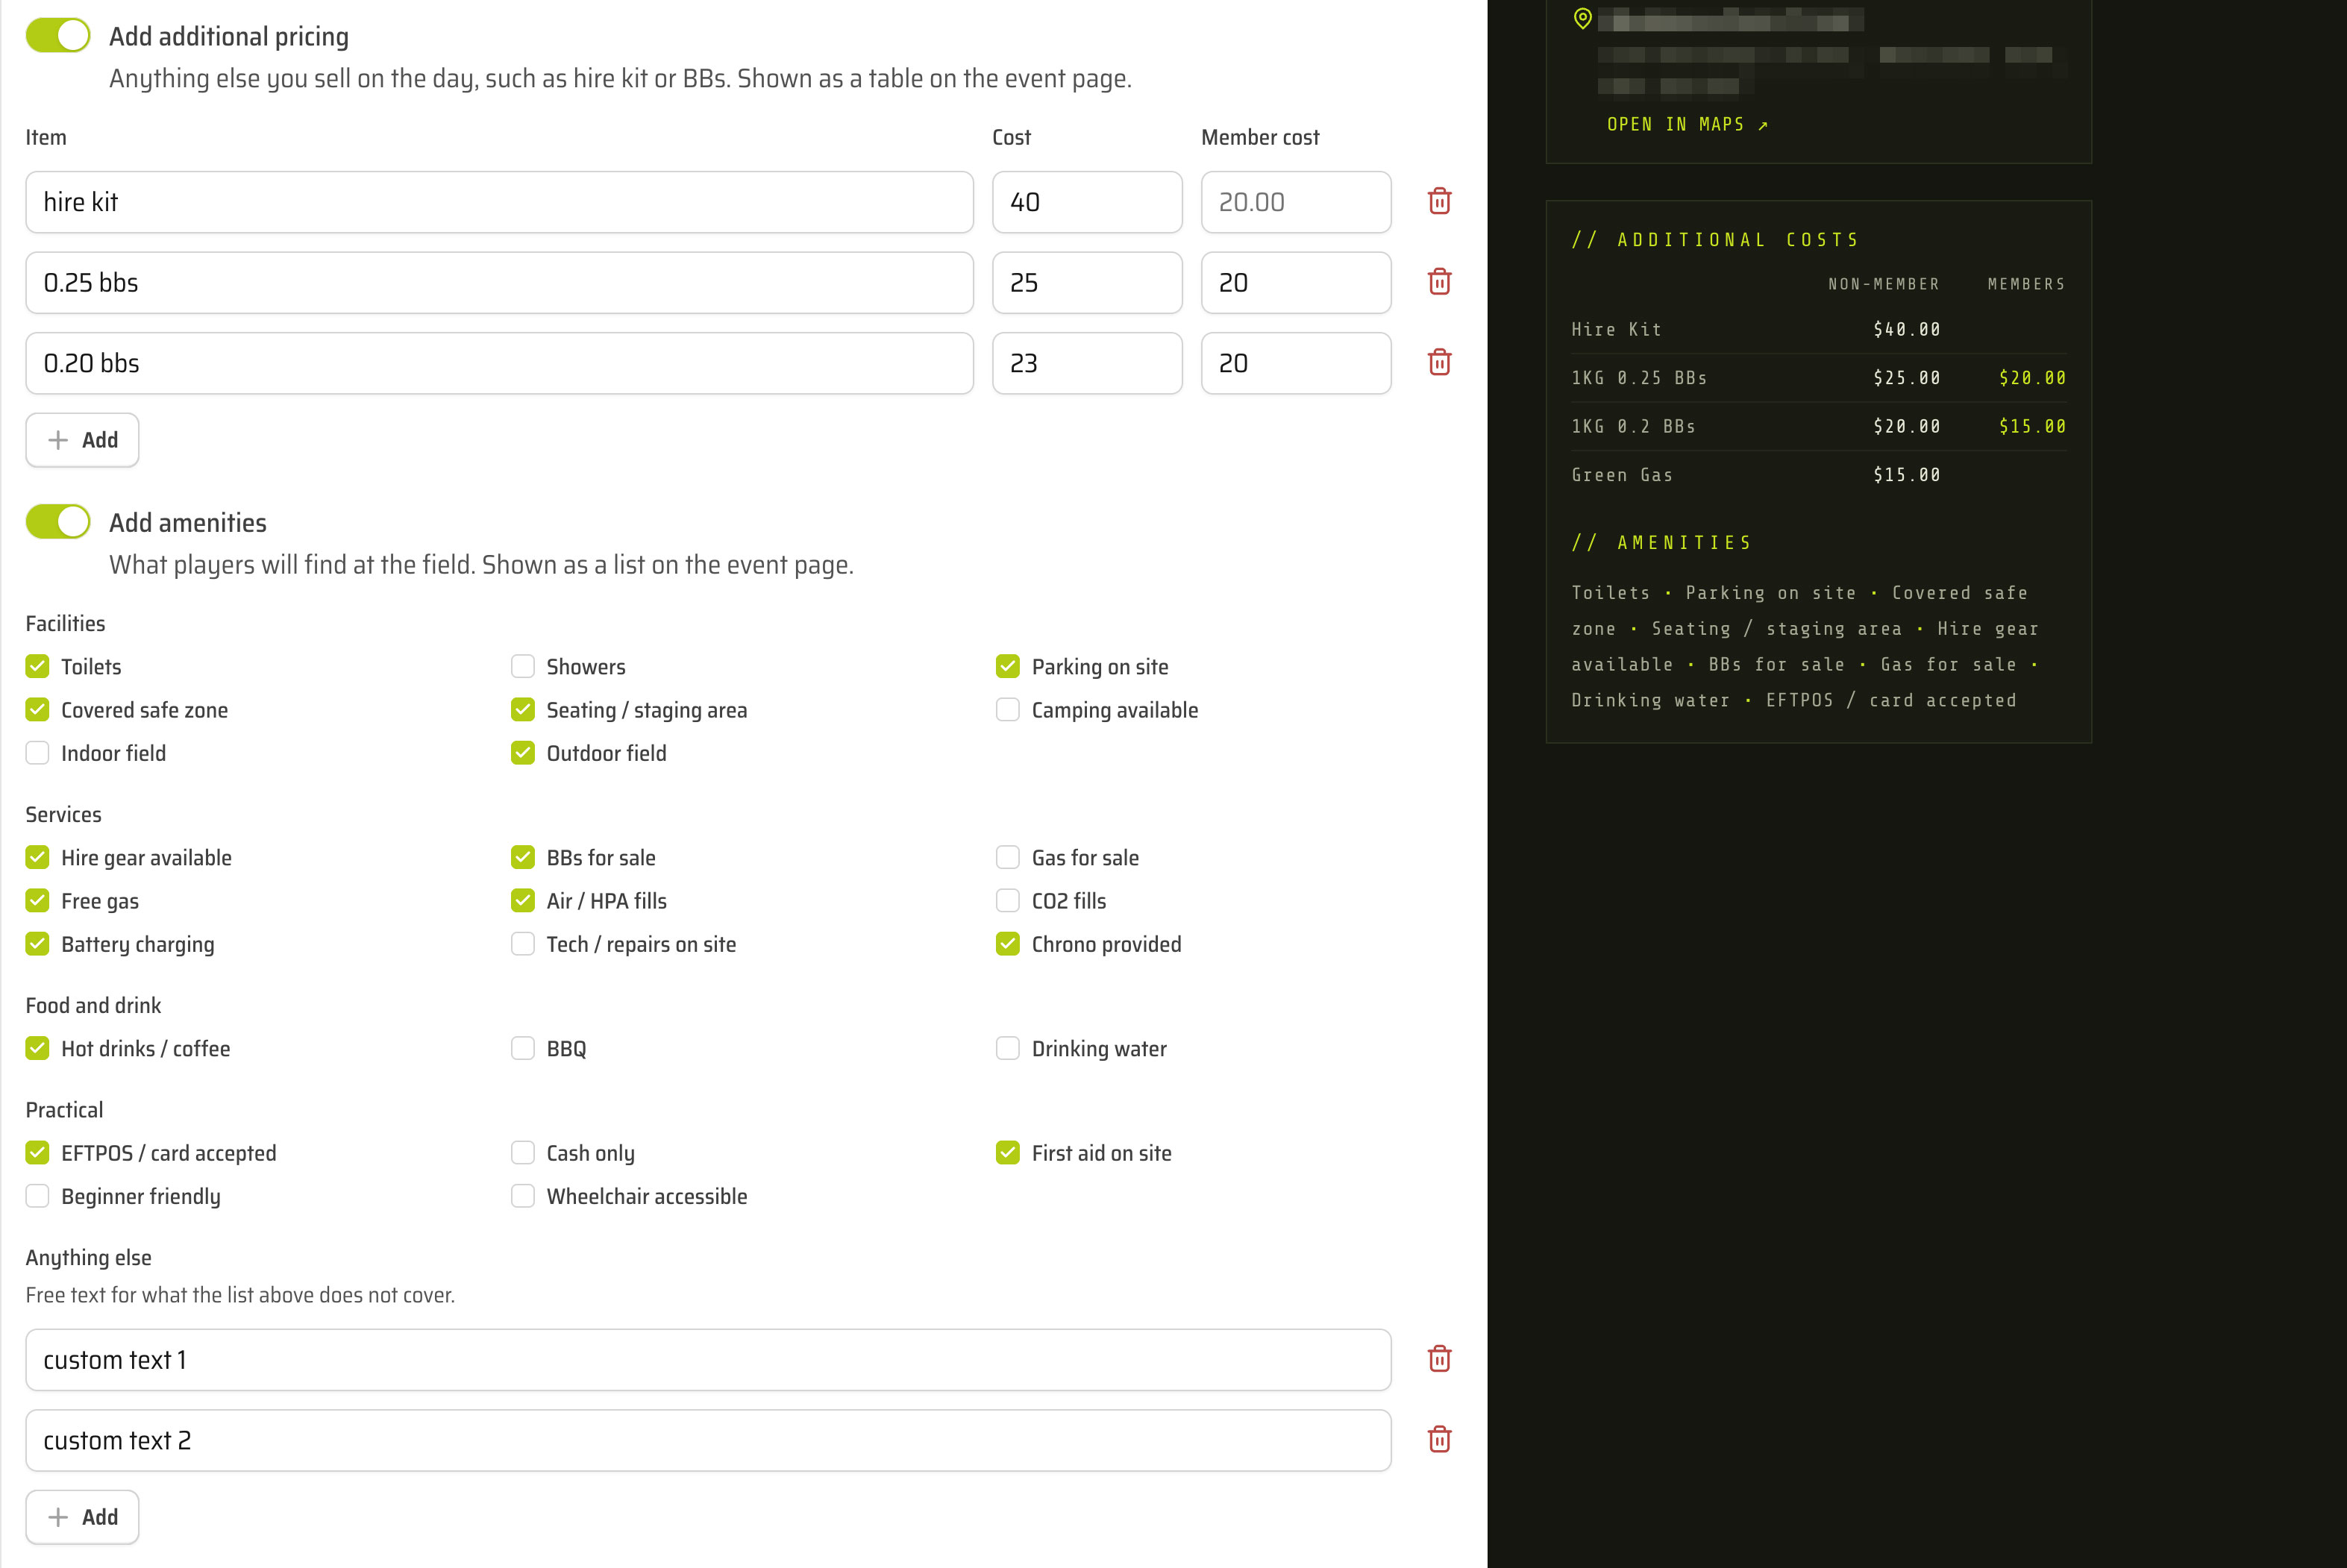The height and width of the screenshot is (1568, 2347).
Task: Uncheck First aid on site
Action: pos(1008,1153)
